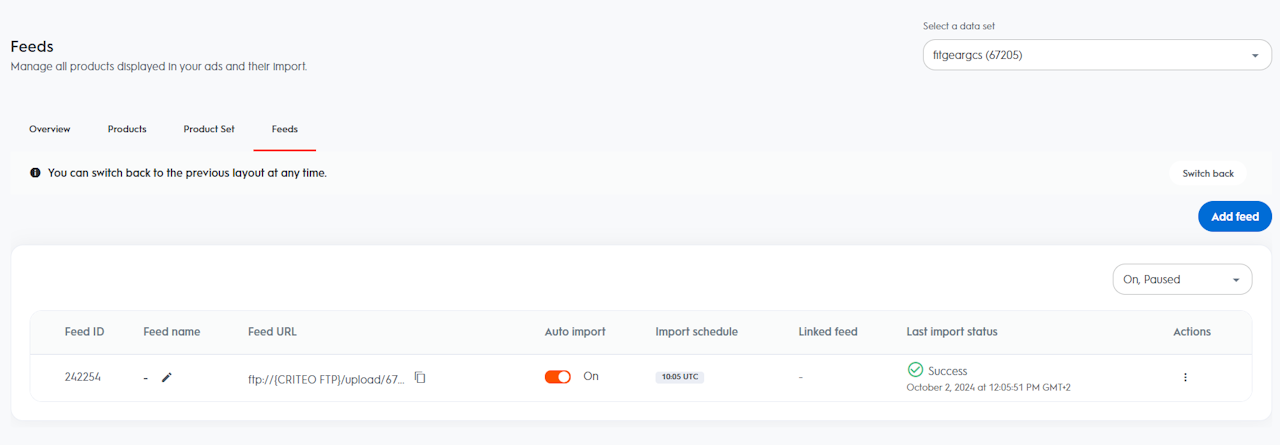The width and height of the screenshot is (1280, 445).
Task: Click the info icon in the layout notice
Action: click(x=36, y=173)
